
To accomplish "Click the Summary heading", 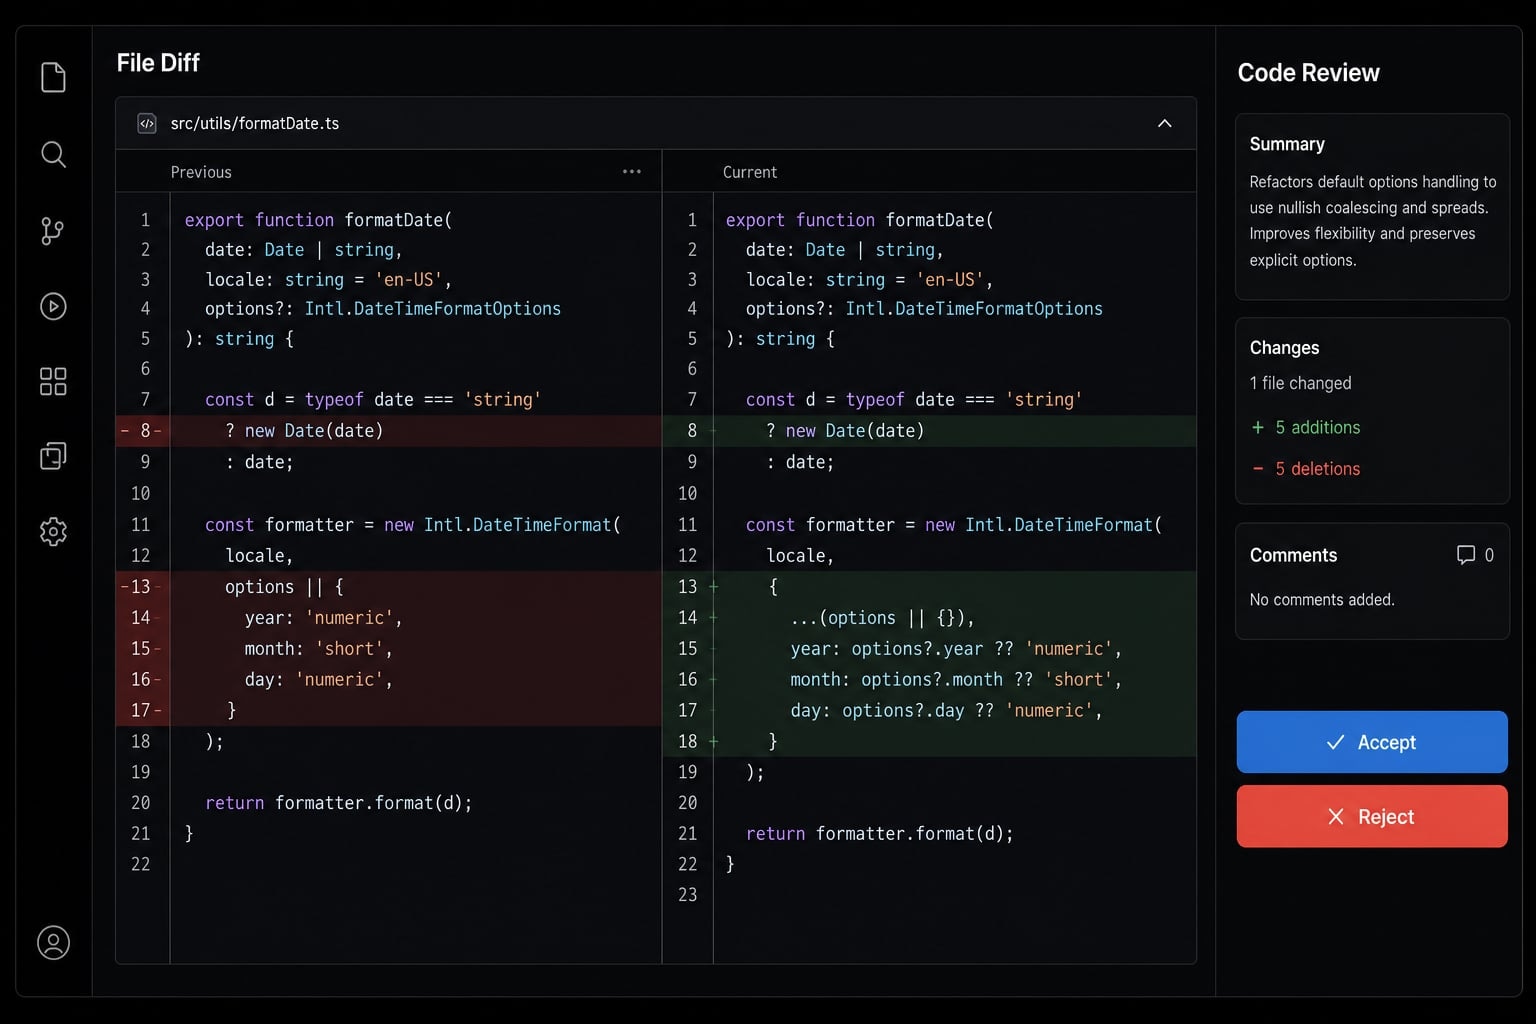I will coord(1287,144).
